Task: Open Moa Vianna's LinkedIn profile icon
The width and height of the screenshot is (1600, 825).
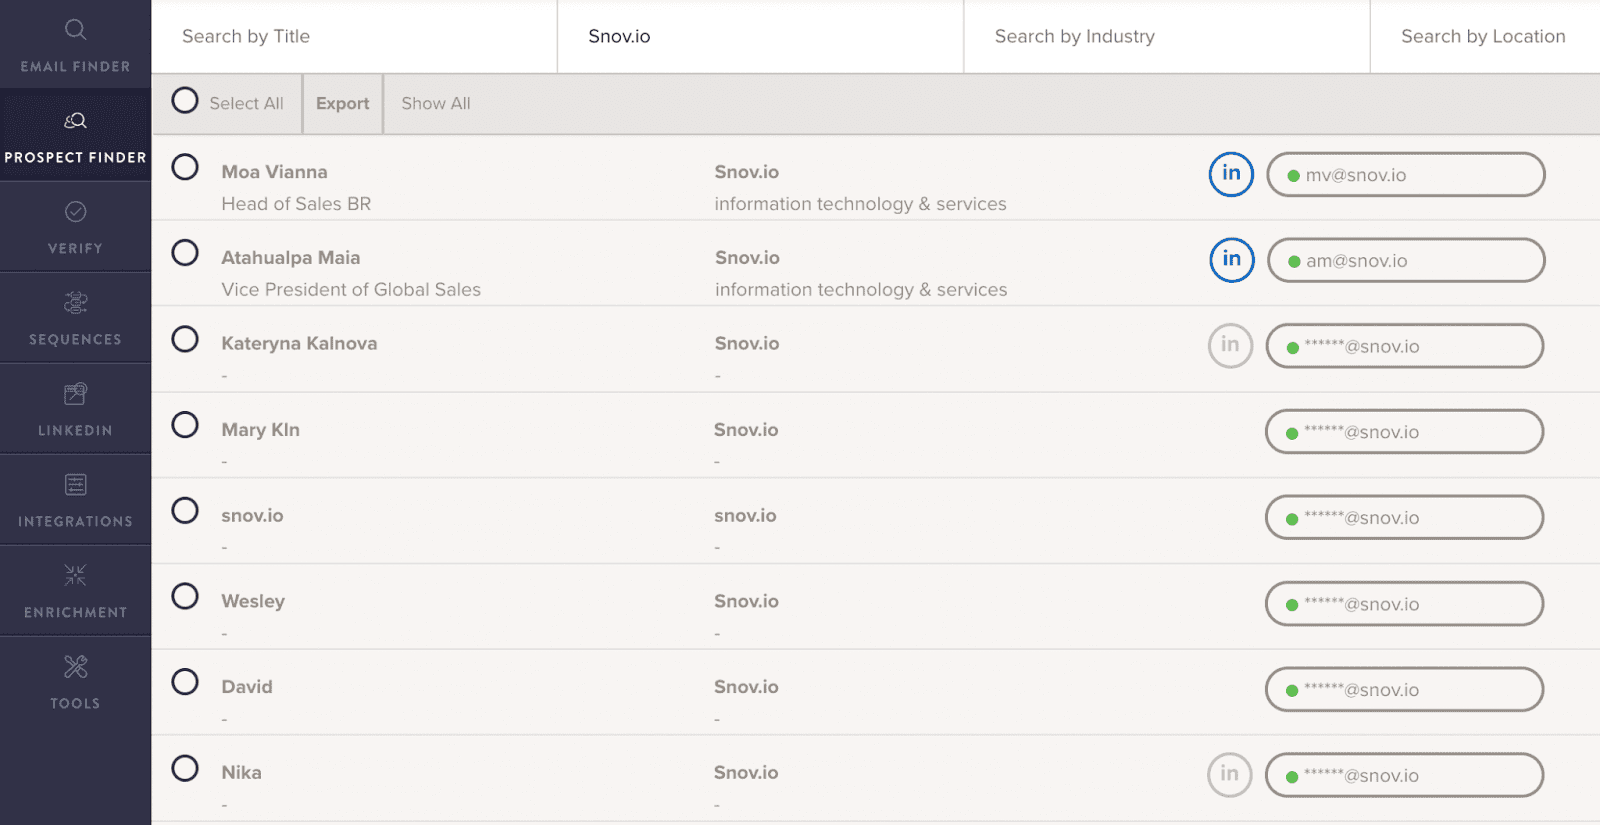Action: (1231, 174)
